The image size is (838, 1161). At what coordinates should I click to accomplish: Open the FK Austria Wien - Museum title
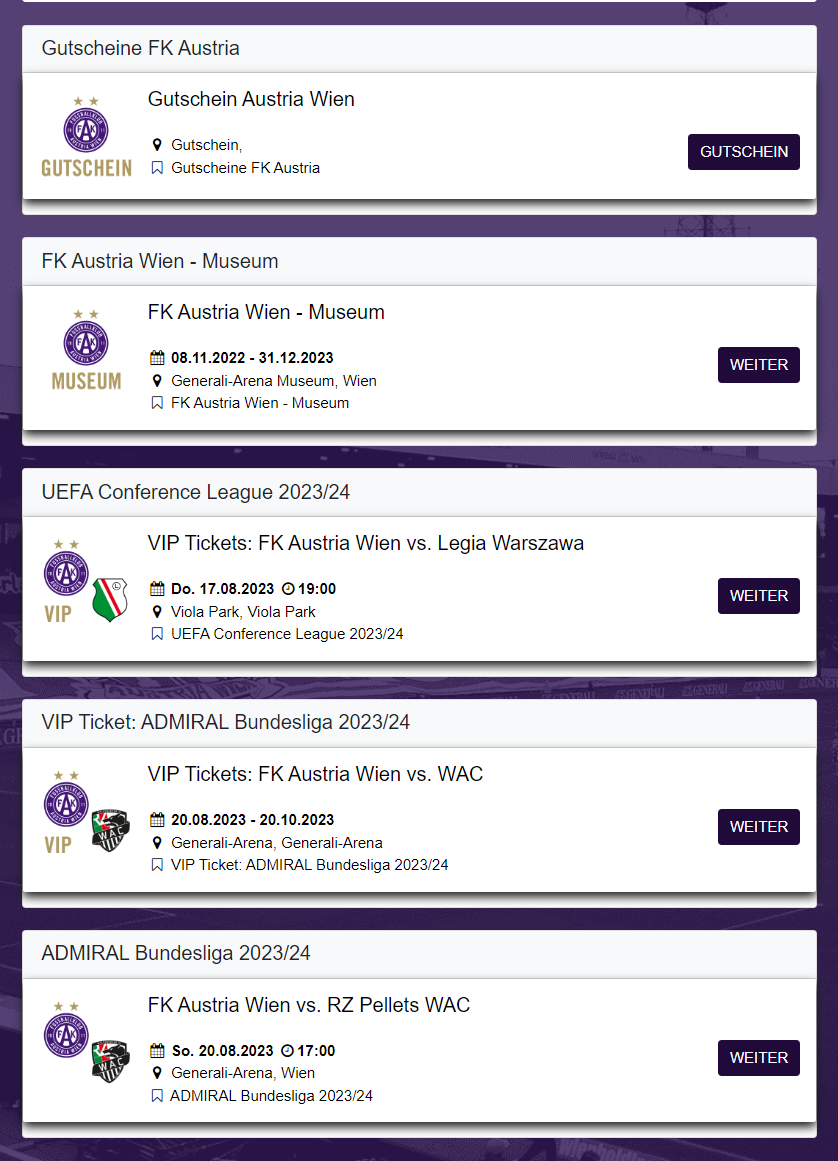coord(266,312)
